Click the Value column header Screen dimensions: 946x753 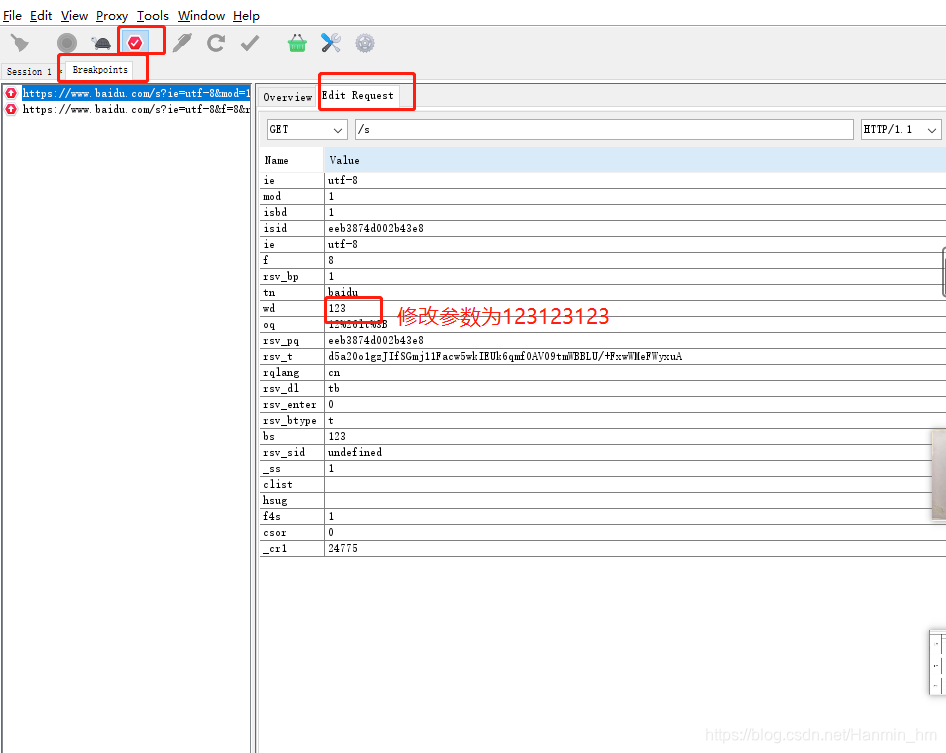635,160
